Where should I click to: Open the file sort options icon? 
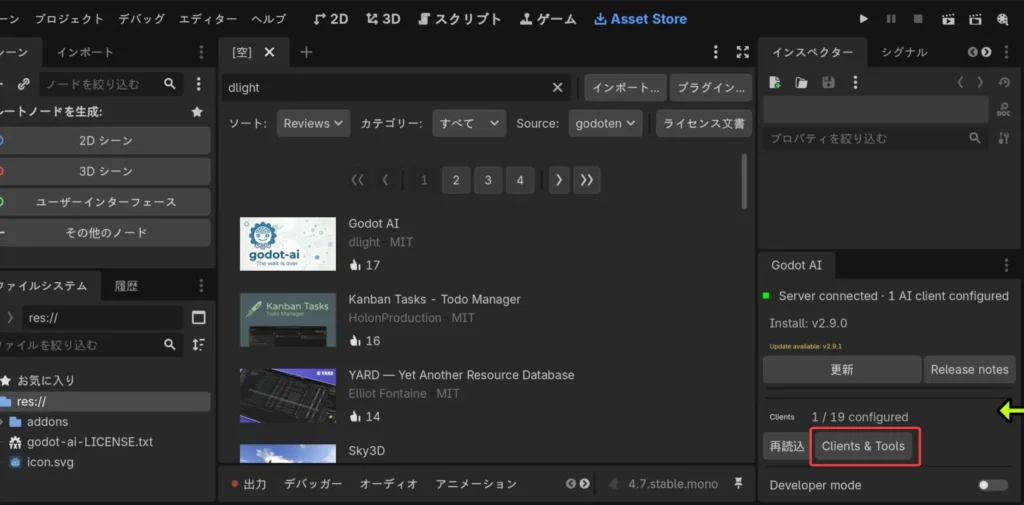tap(199, 345)
